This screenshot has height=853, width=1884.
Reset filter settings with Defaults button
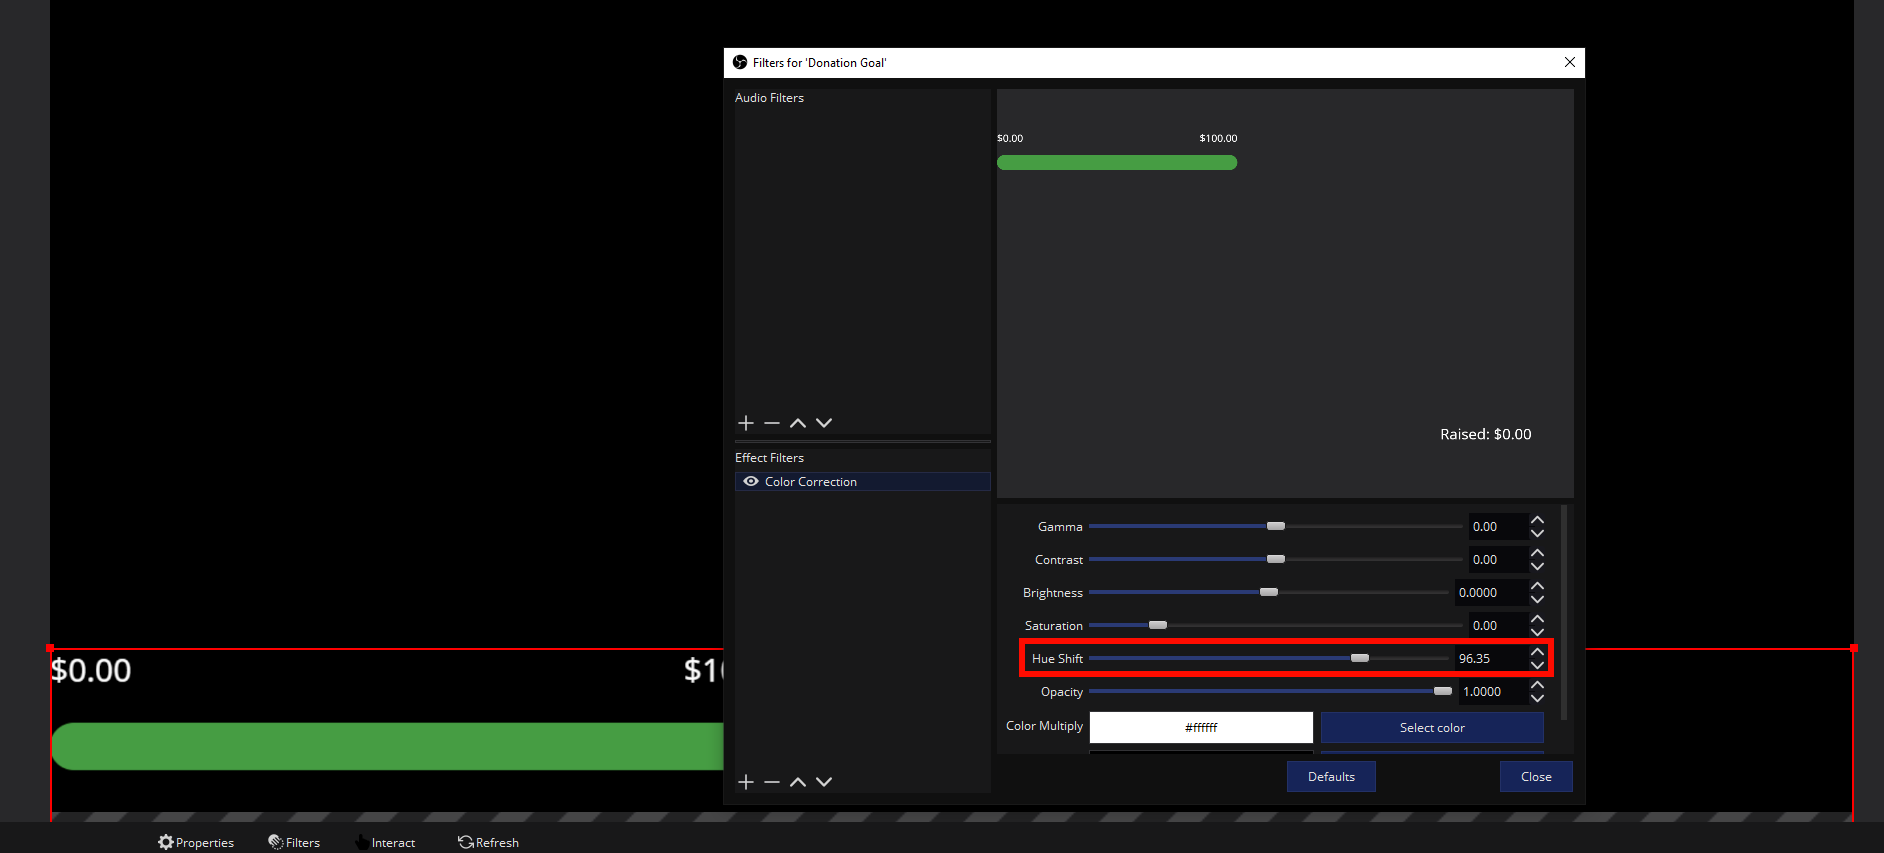(1331, 776)
